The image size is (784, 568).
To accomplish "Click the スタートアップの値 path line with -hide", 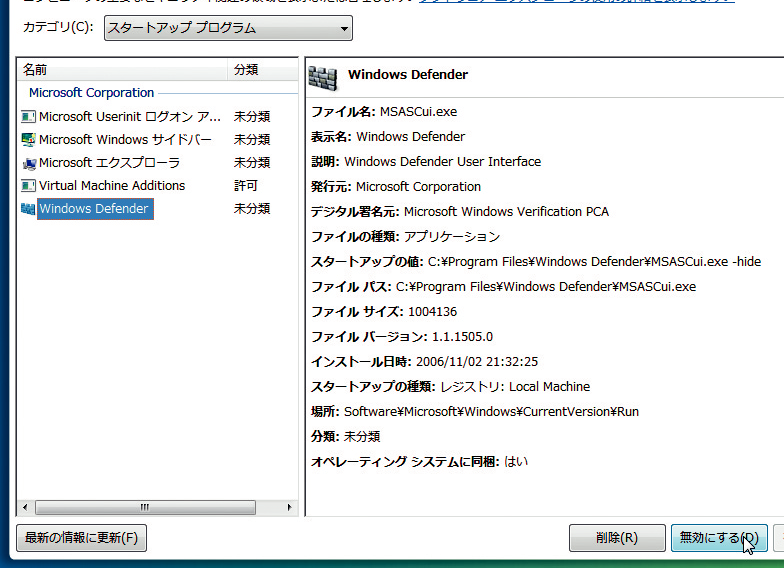I will 536,262.
